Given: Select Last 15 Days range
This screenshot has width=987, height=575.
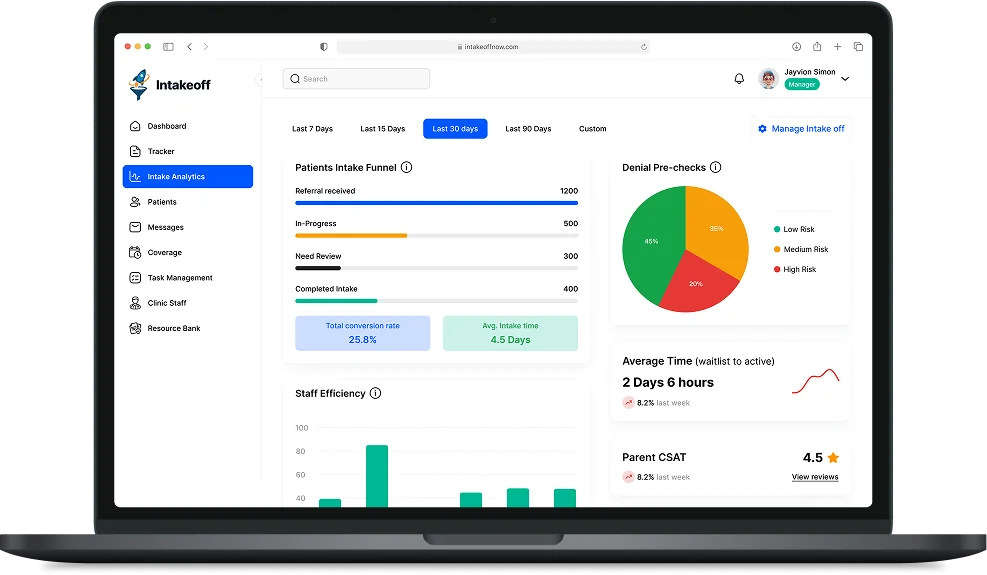Looking at the screenshot, I should [x=383, y=128].
